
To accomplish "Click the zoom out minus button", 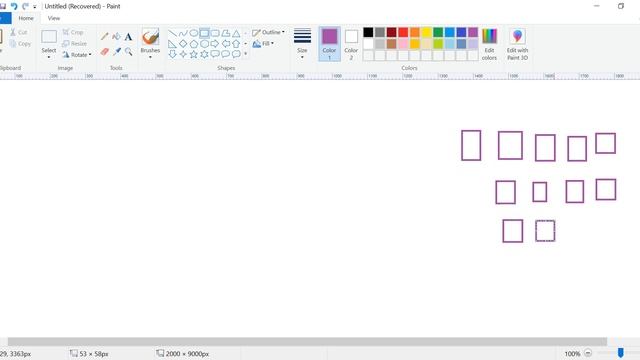I will [588, 353].
